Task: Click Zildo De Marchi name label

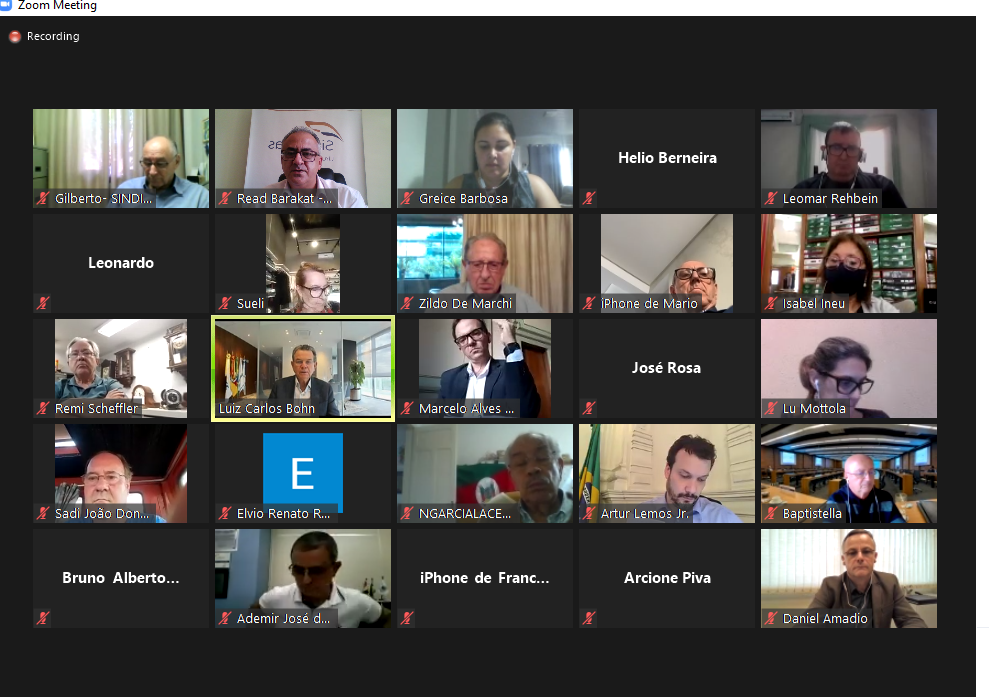Action: point(465,303)
